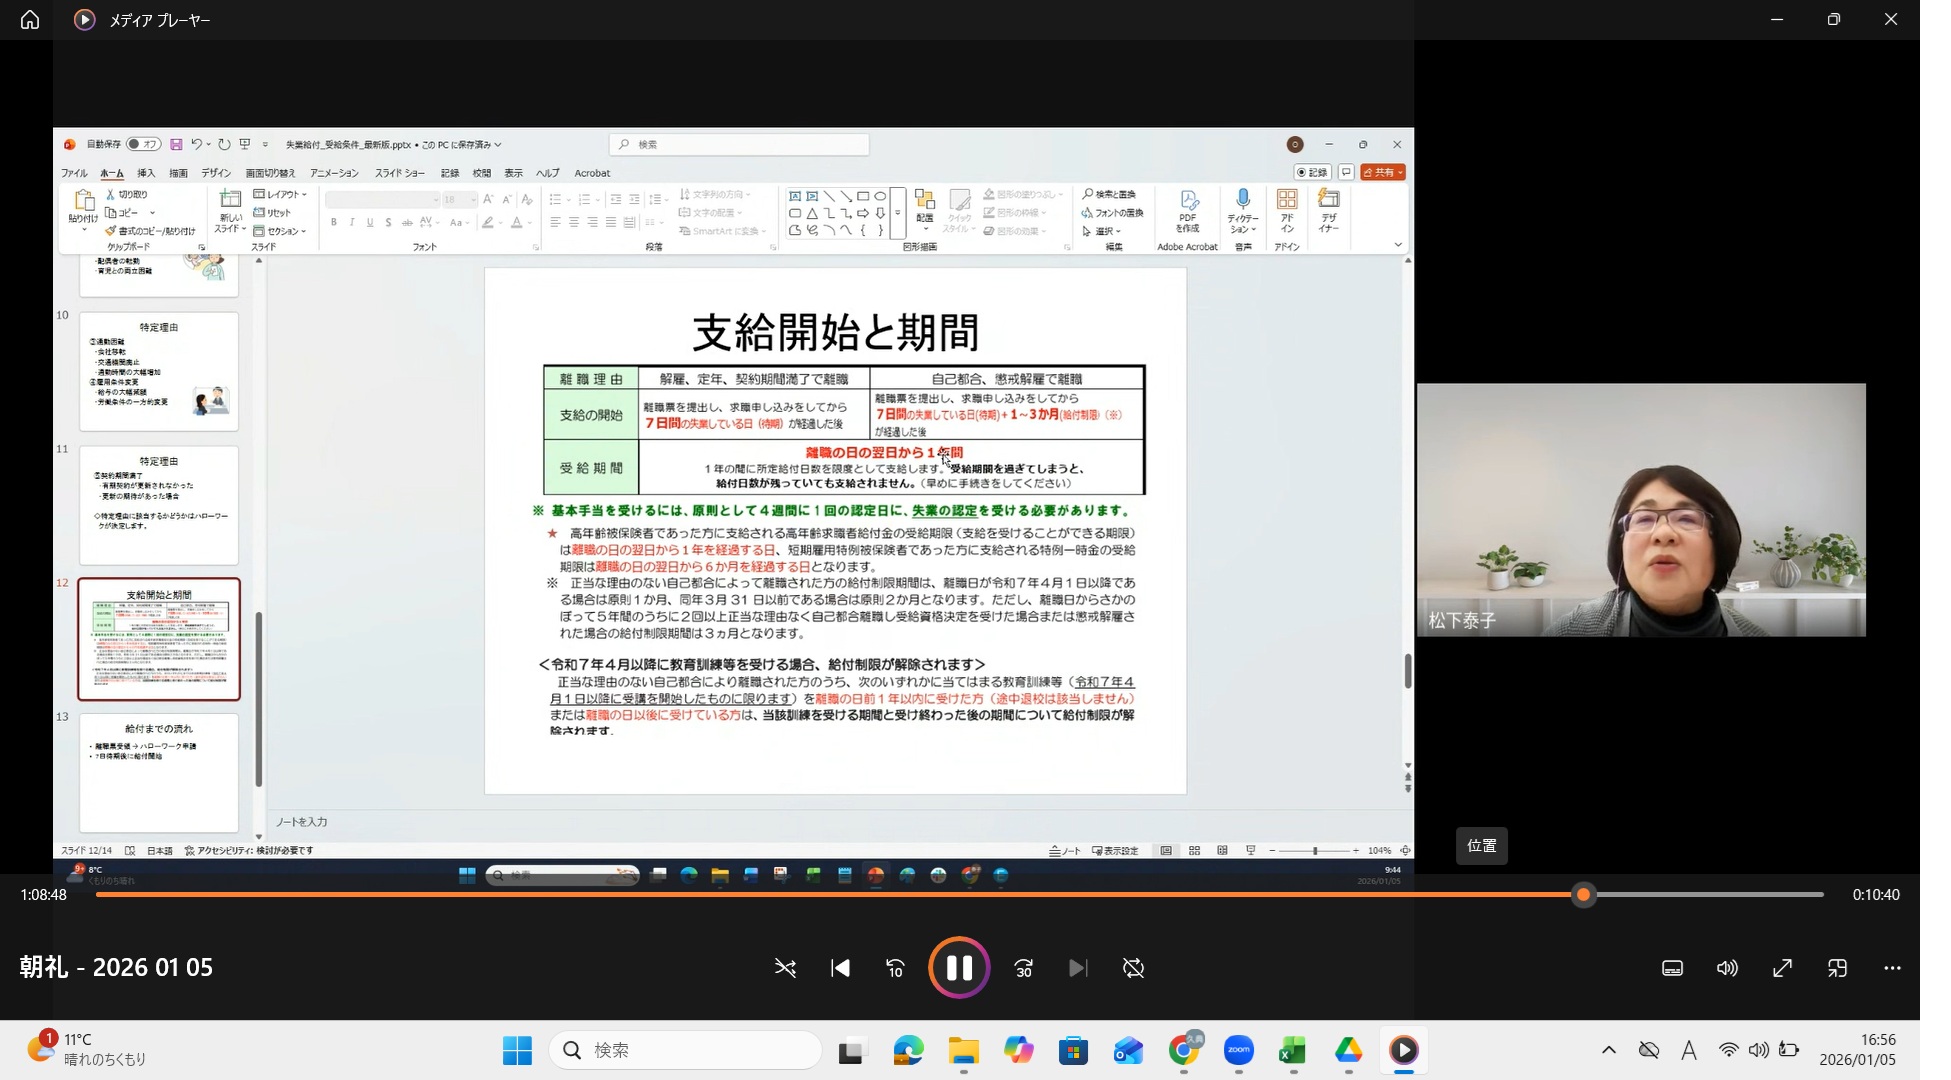Image resolution: width=1951 pixels, height=1080 pixels.
Task: Show hidden system tray icons
Action: point(1608,1050)
